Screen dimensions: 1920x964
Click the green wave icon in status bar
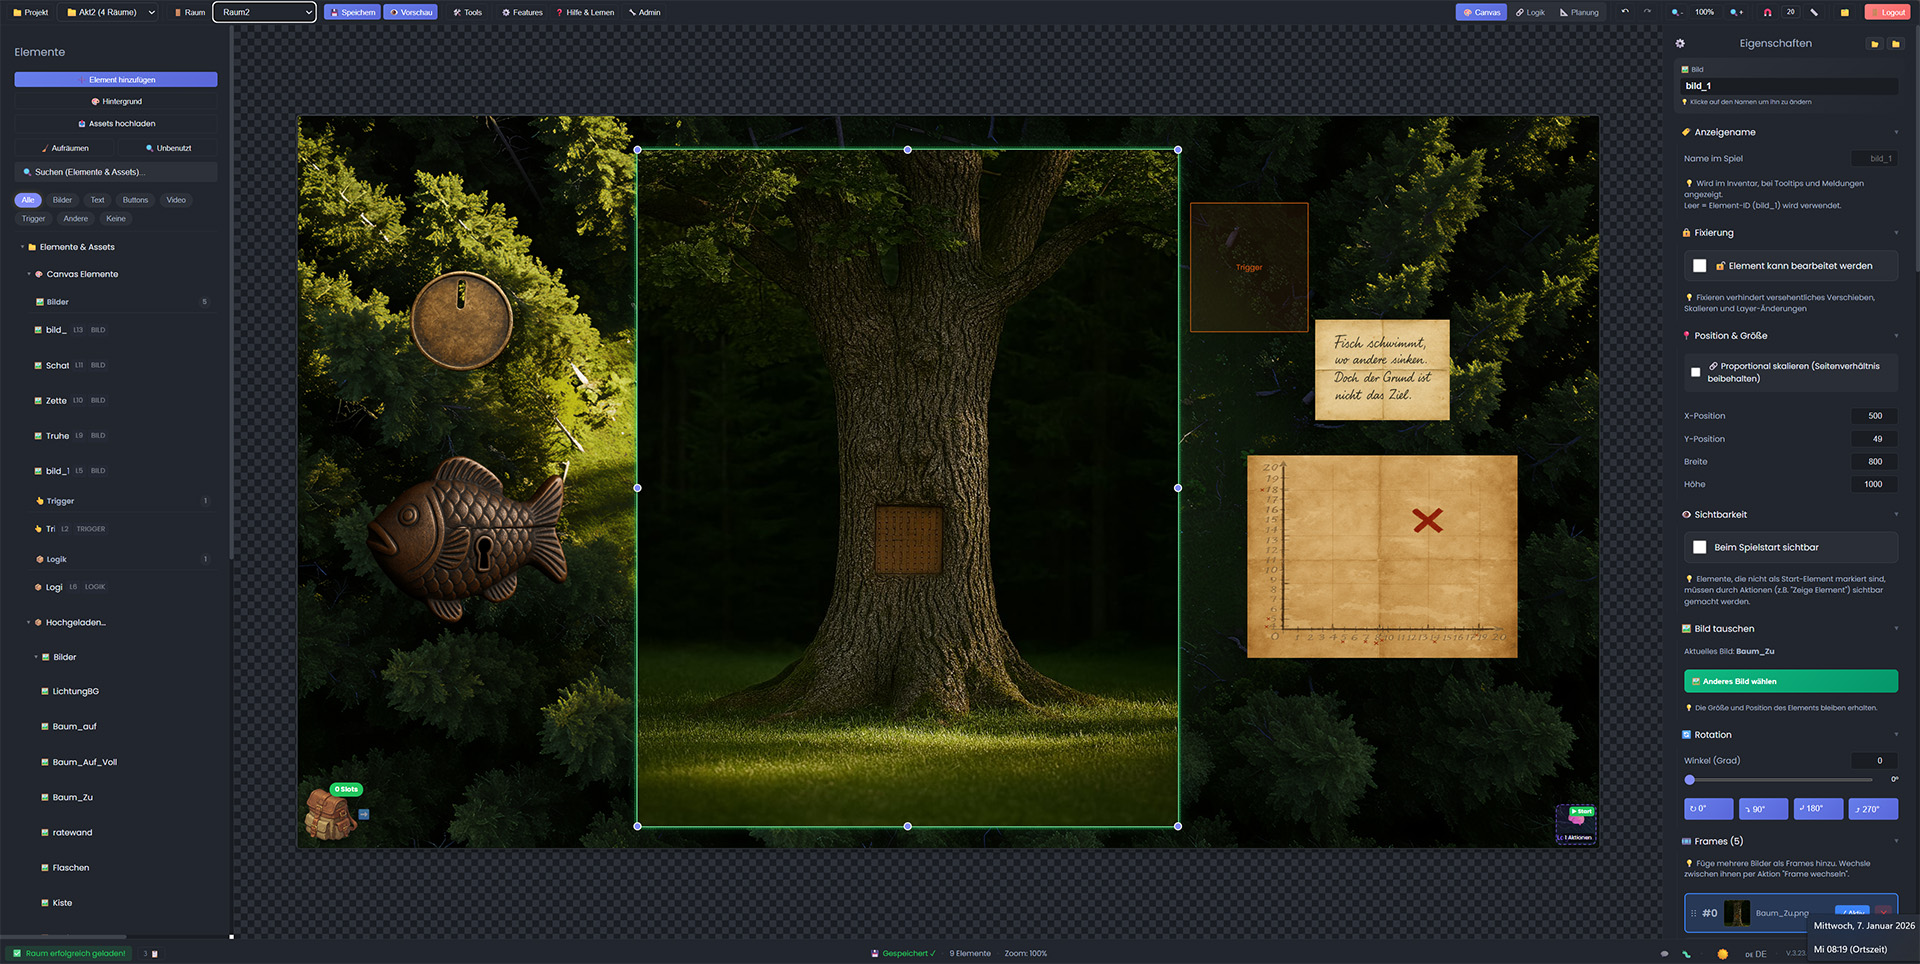(1687, 954)
